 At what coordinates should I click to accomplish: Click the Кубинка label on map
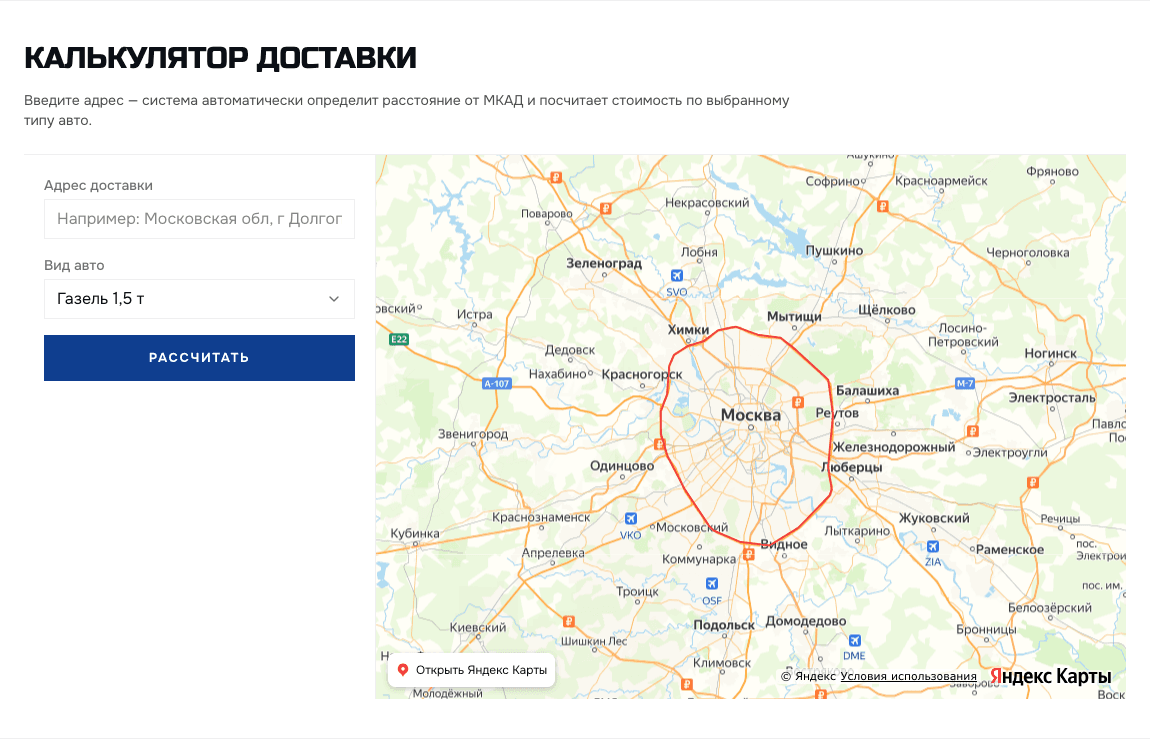click(x=415, y=533)
